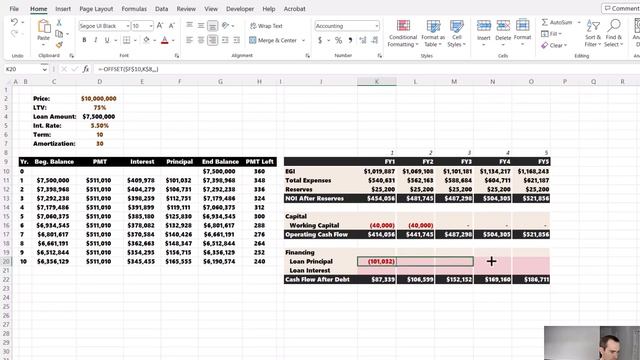Viewport: 640px width, 360px height.
Task: Open Sort & Filter menu
Action: pos(593,33)
